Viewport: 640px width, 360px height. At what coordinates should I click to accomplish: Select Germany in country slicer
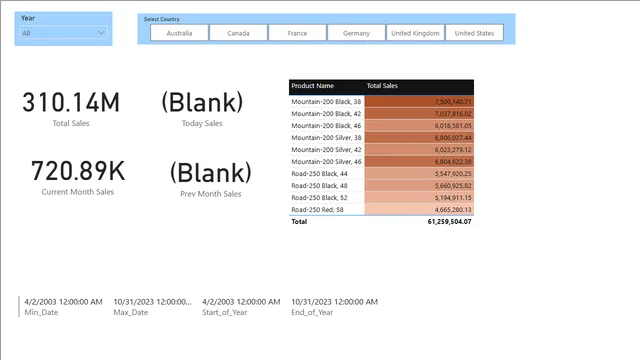(x=356, y=33)
